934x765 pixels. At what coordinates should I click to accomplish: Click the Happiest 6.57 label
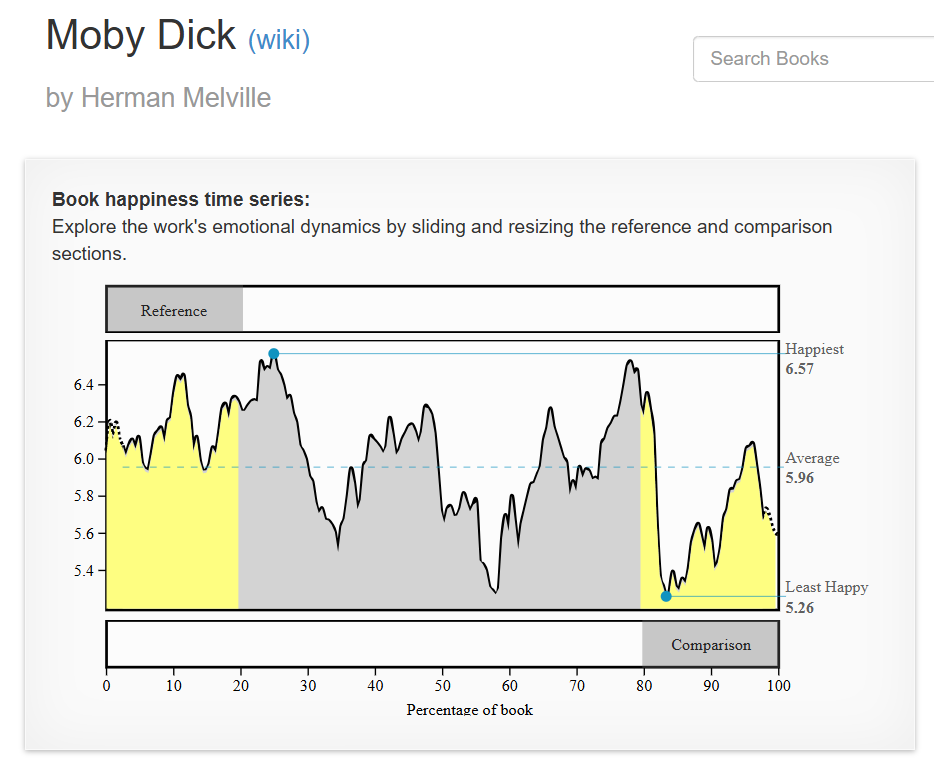point(814,359)
